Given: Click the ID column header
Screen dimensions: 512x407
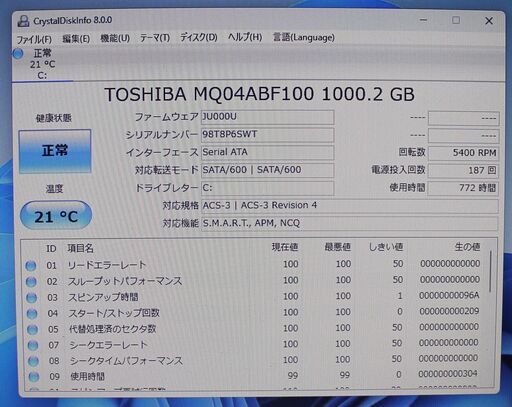Looking at the screenshot, I should pyautogui.click(x=51, y=248).
